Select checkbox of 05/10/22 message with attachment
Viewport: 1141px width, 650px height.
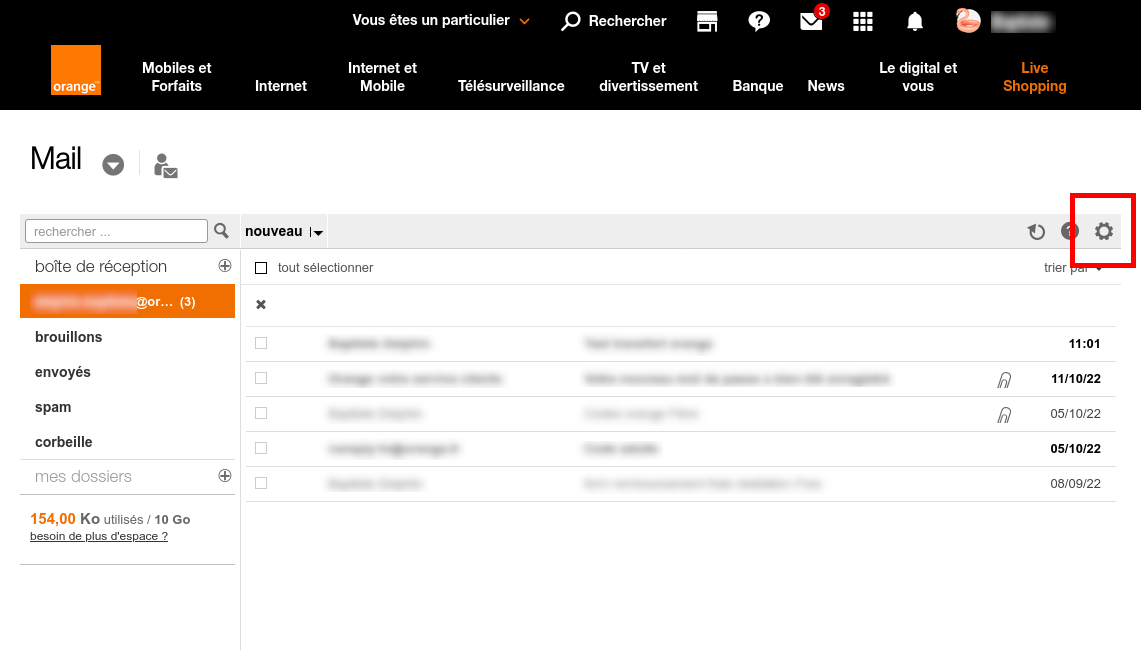coord(261,413)
